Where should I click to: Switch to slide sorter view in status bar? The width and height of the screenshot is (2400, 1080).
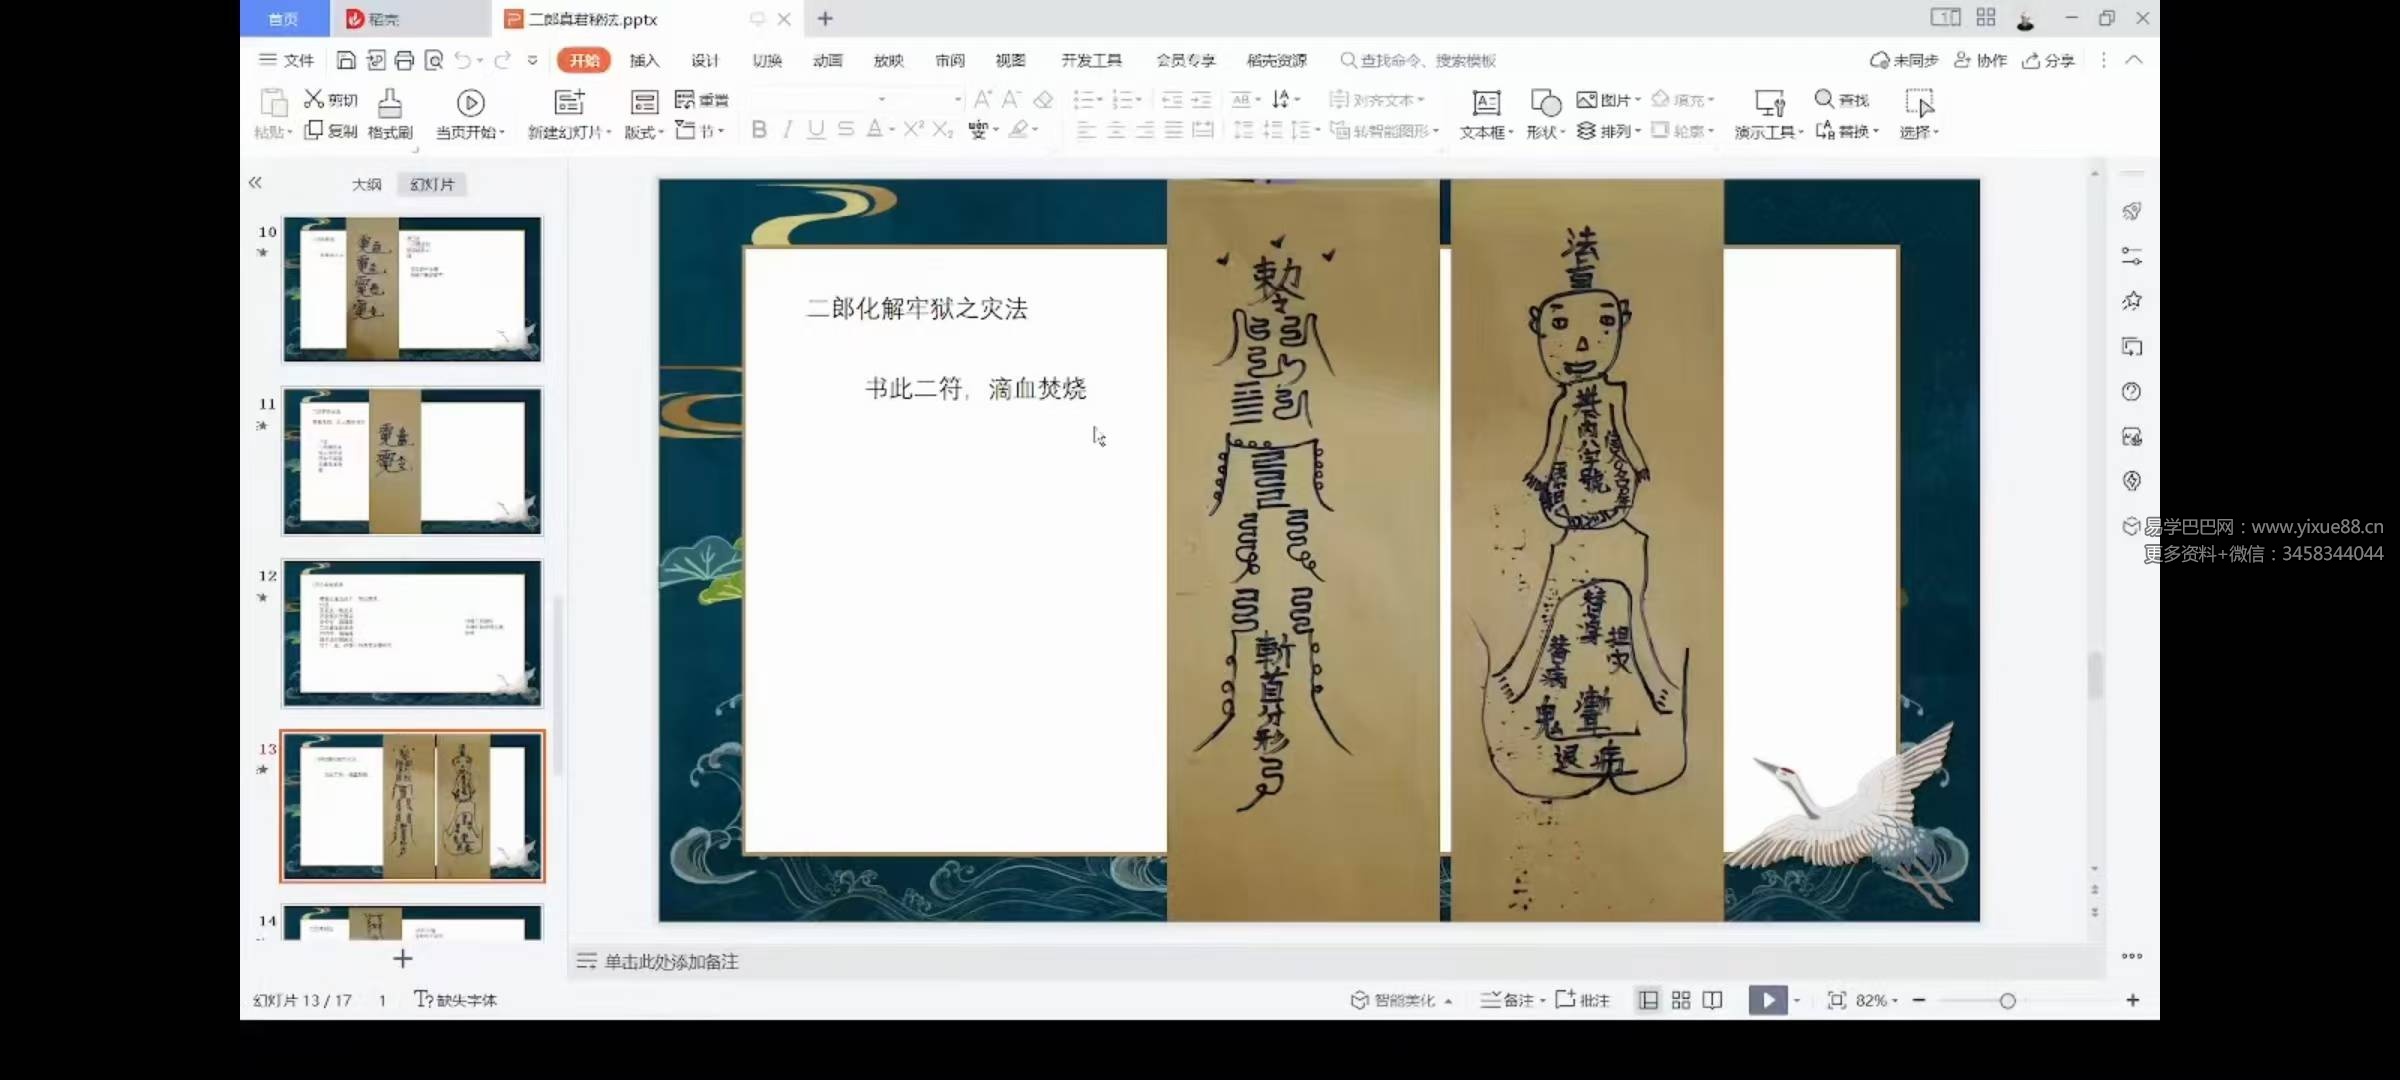pos(1680,1000)
